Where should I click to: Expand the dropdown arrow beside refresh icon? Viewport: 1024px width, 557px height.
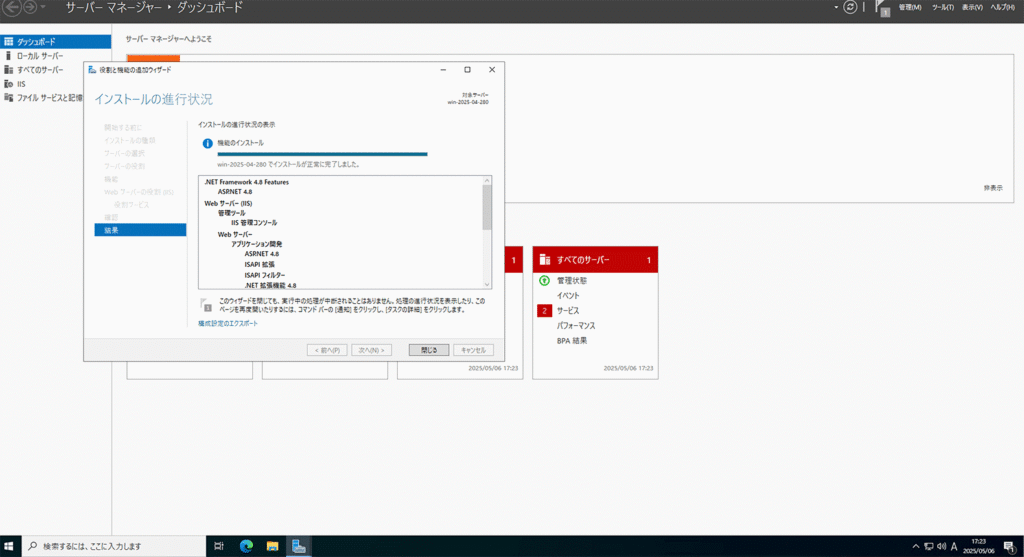coord(836,7)
